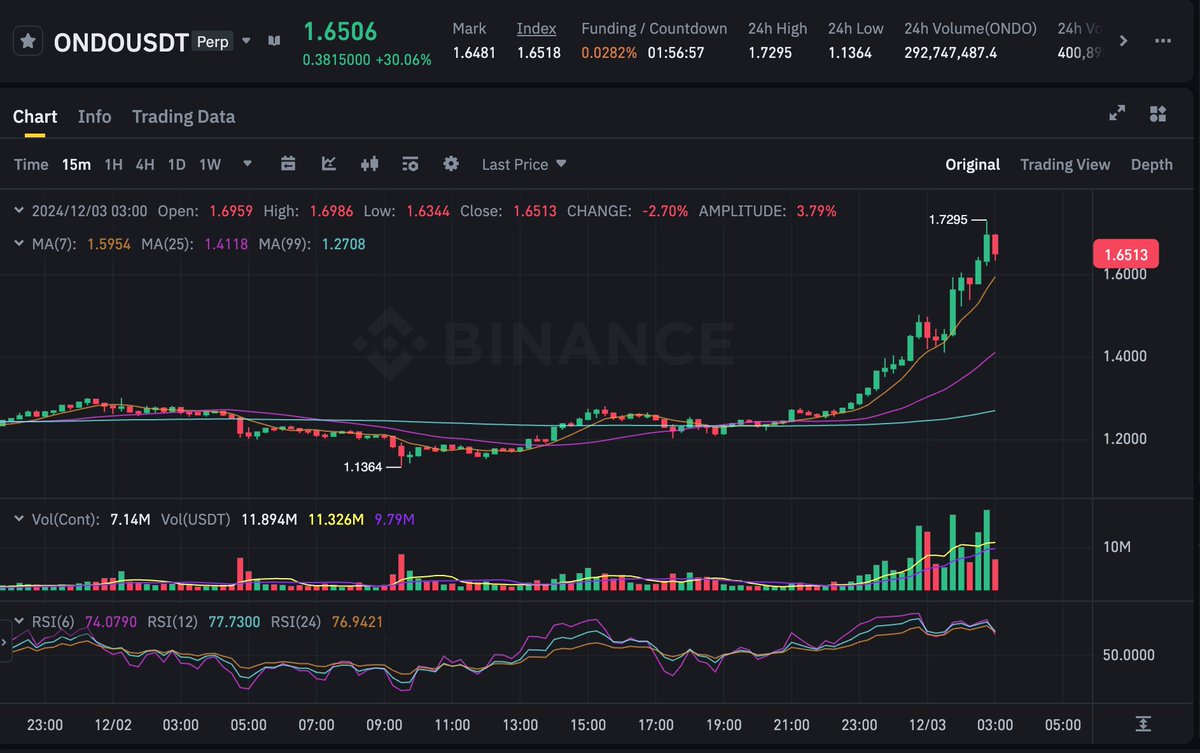Switch to the Info tab

point(95,116)
